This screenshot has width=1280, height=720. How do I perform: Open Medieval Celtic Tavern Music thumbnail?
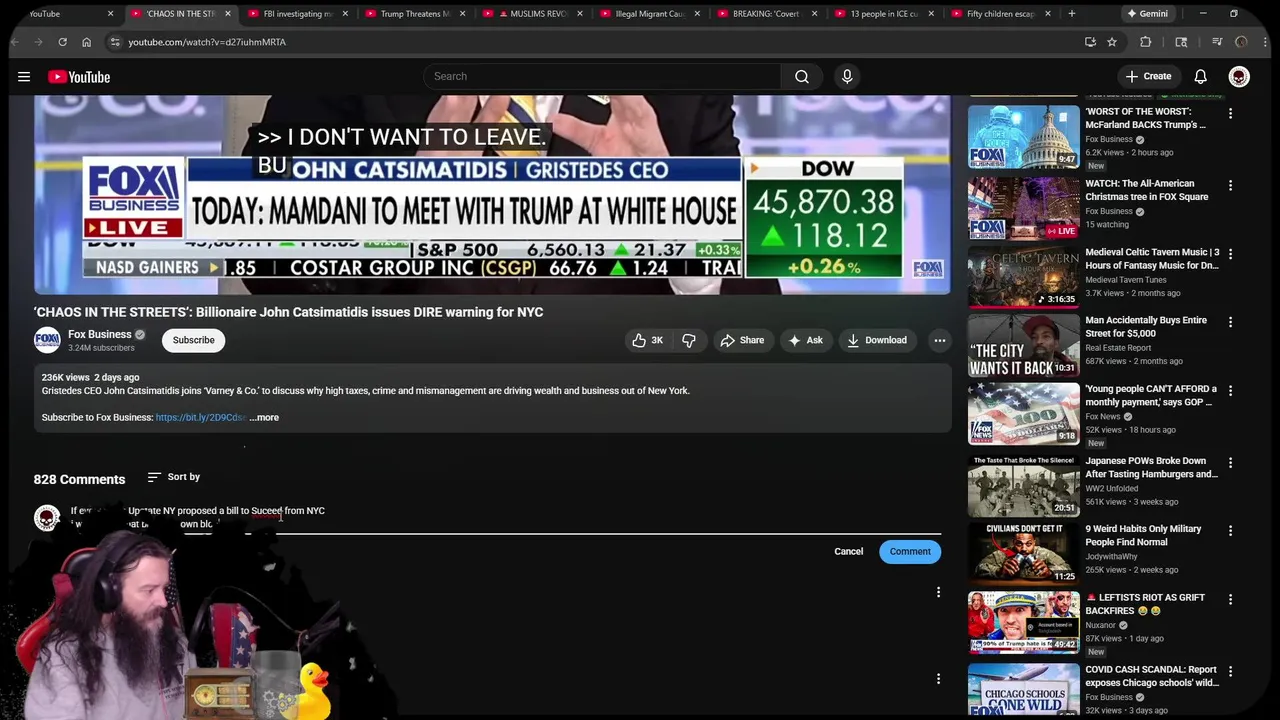pyautogui.click(x=1023, y=277)
